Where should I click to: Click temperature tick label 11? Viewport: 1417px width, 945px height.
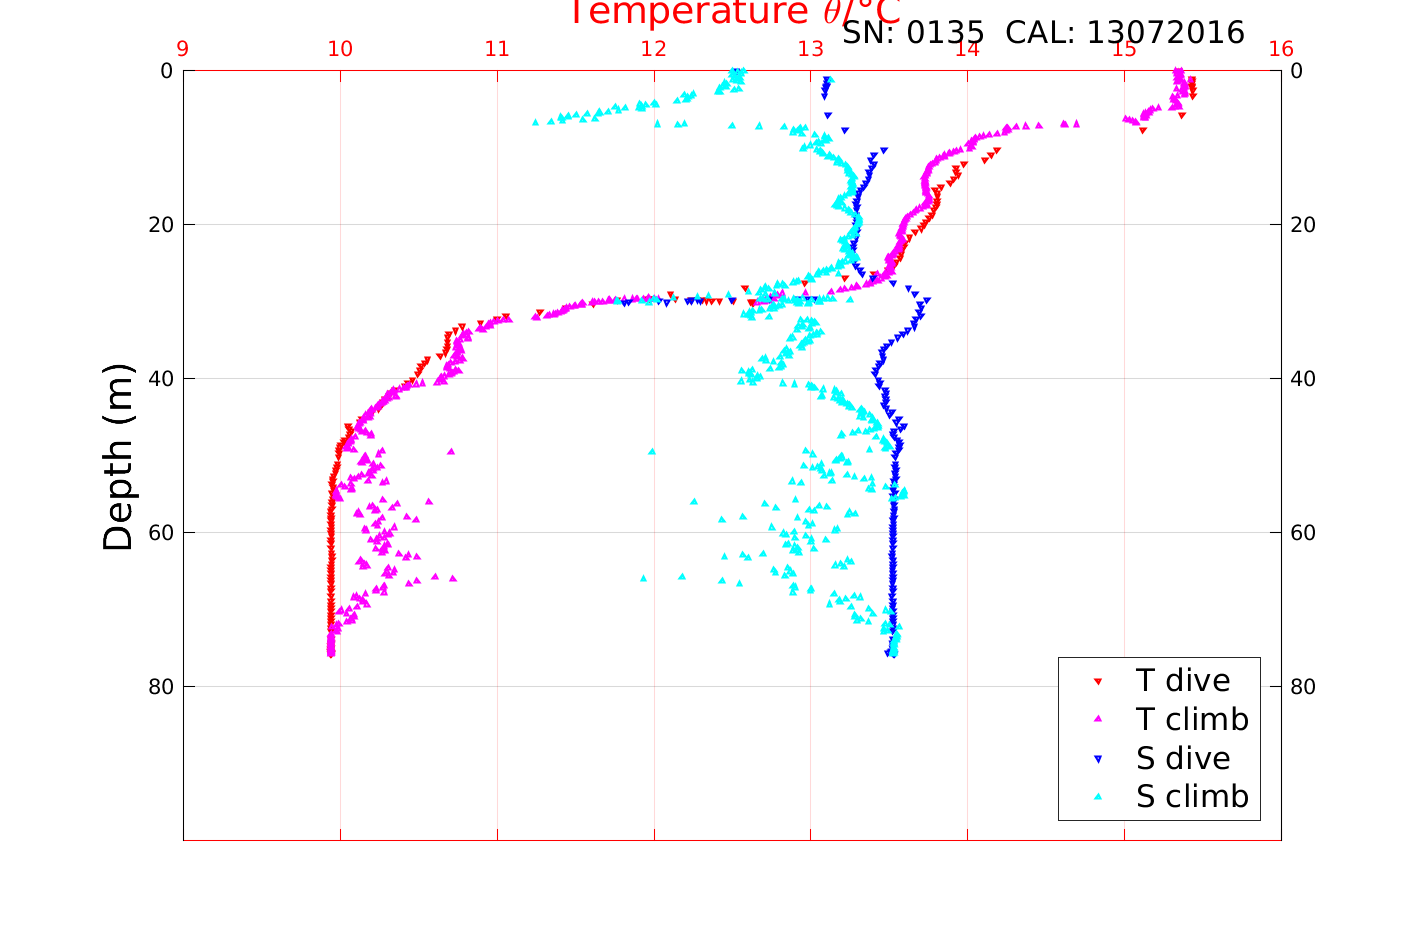[x=497, y=50]
